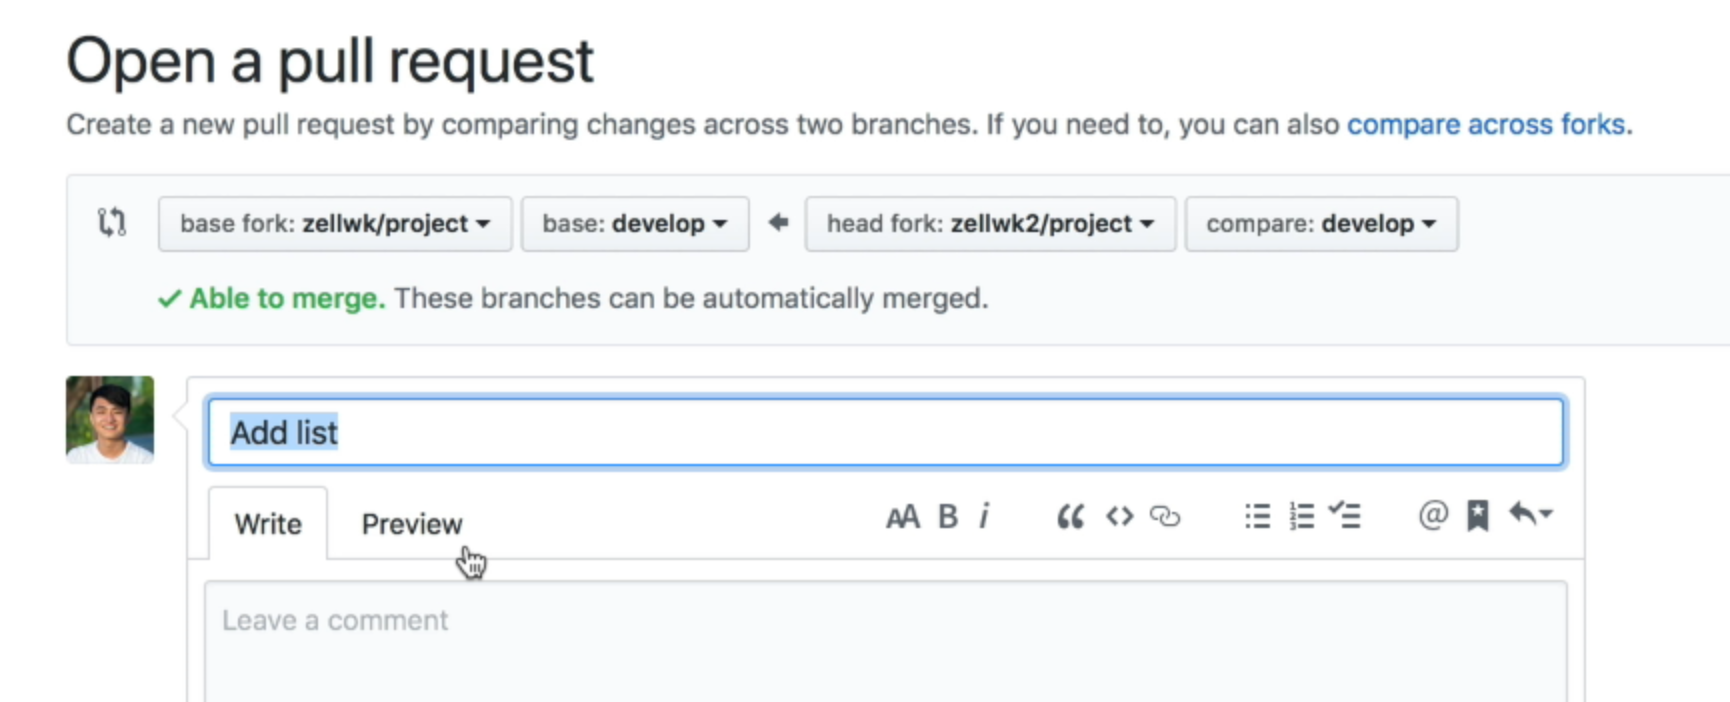Select the heading text size icon
The width and height of the screenshot is (1730, 702).
tap(903, 517)
